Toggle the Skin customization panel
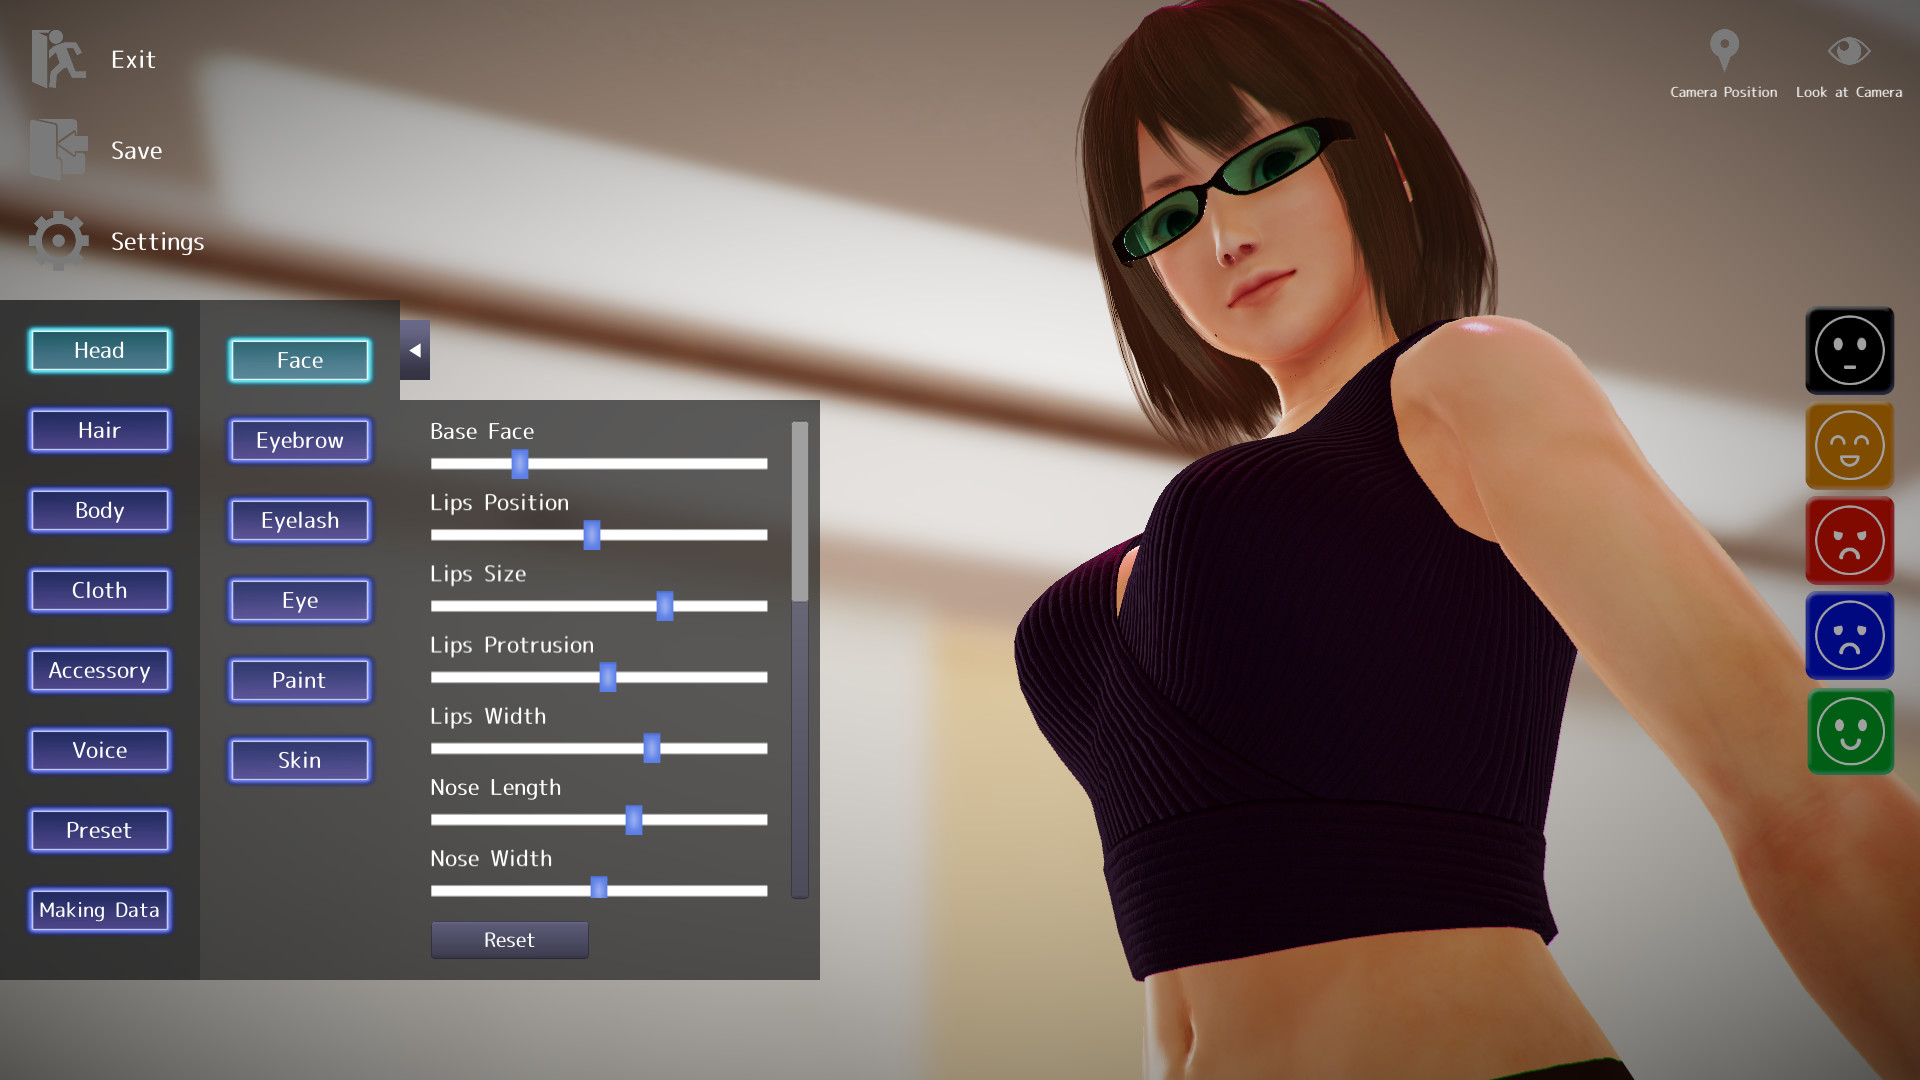 (x=298, y=758)
